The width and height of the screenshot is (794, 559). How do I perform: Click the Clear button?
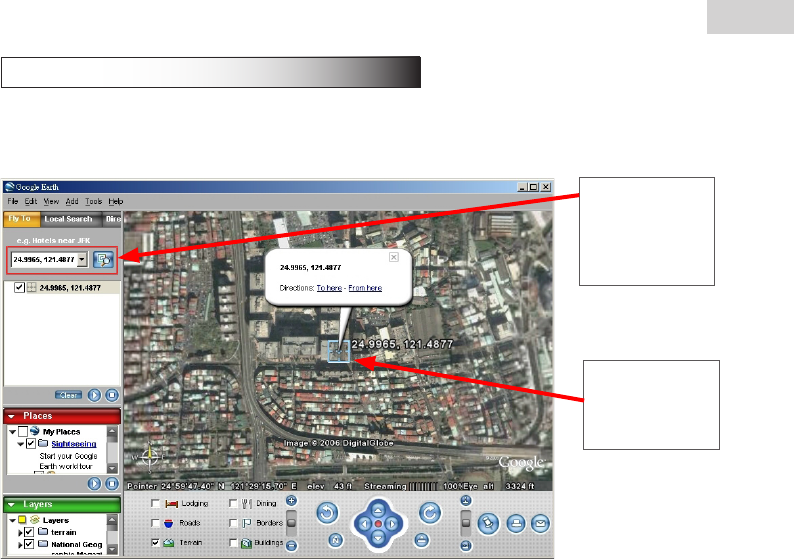click(68, 395)
